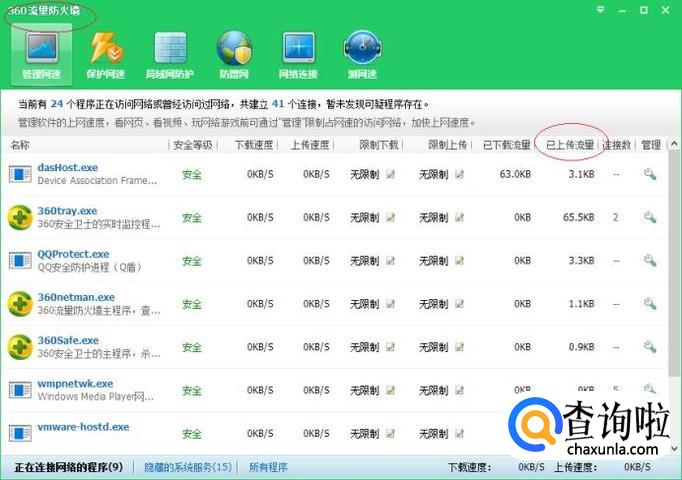Sort by 安全等级 column header
682x480 pixels.
pyautogui.click(x=193, y=145)
